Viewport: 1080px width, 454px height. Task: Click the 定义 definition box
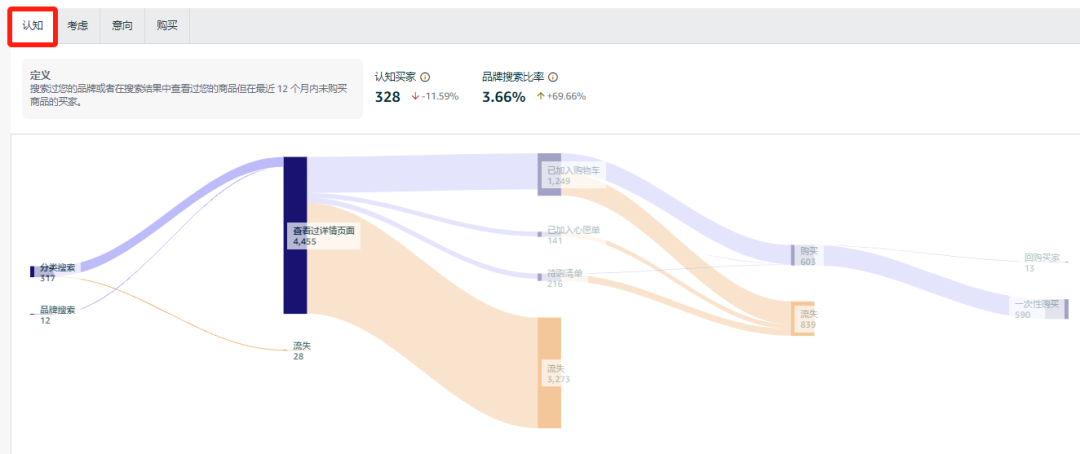click(192, 89)
